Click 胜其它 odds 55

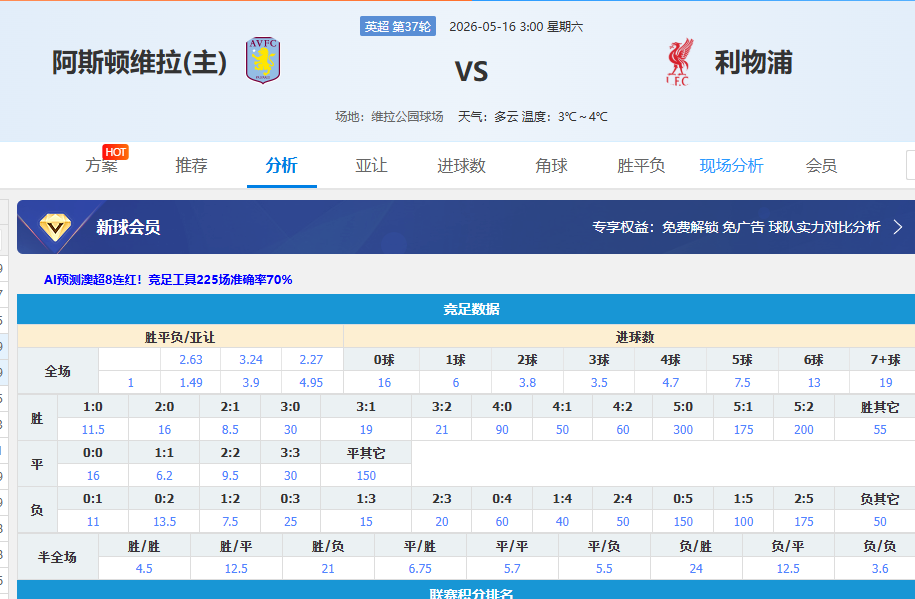coord(880,430)
